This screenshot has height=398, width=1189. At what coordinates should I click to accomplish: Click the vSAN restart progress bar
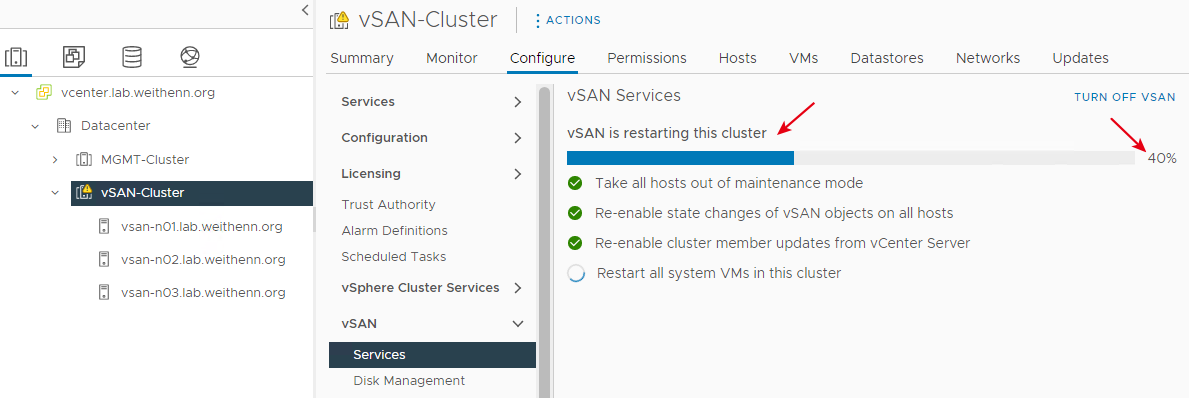click(x=851, y=158)
